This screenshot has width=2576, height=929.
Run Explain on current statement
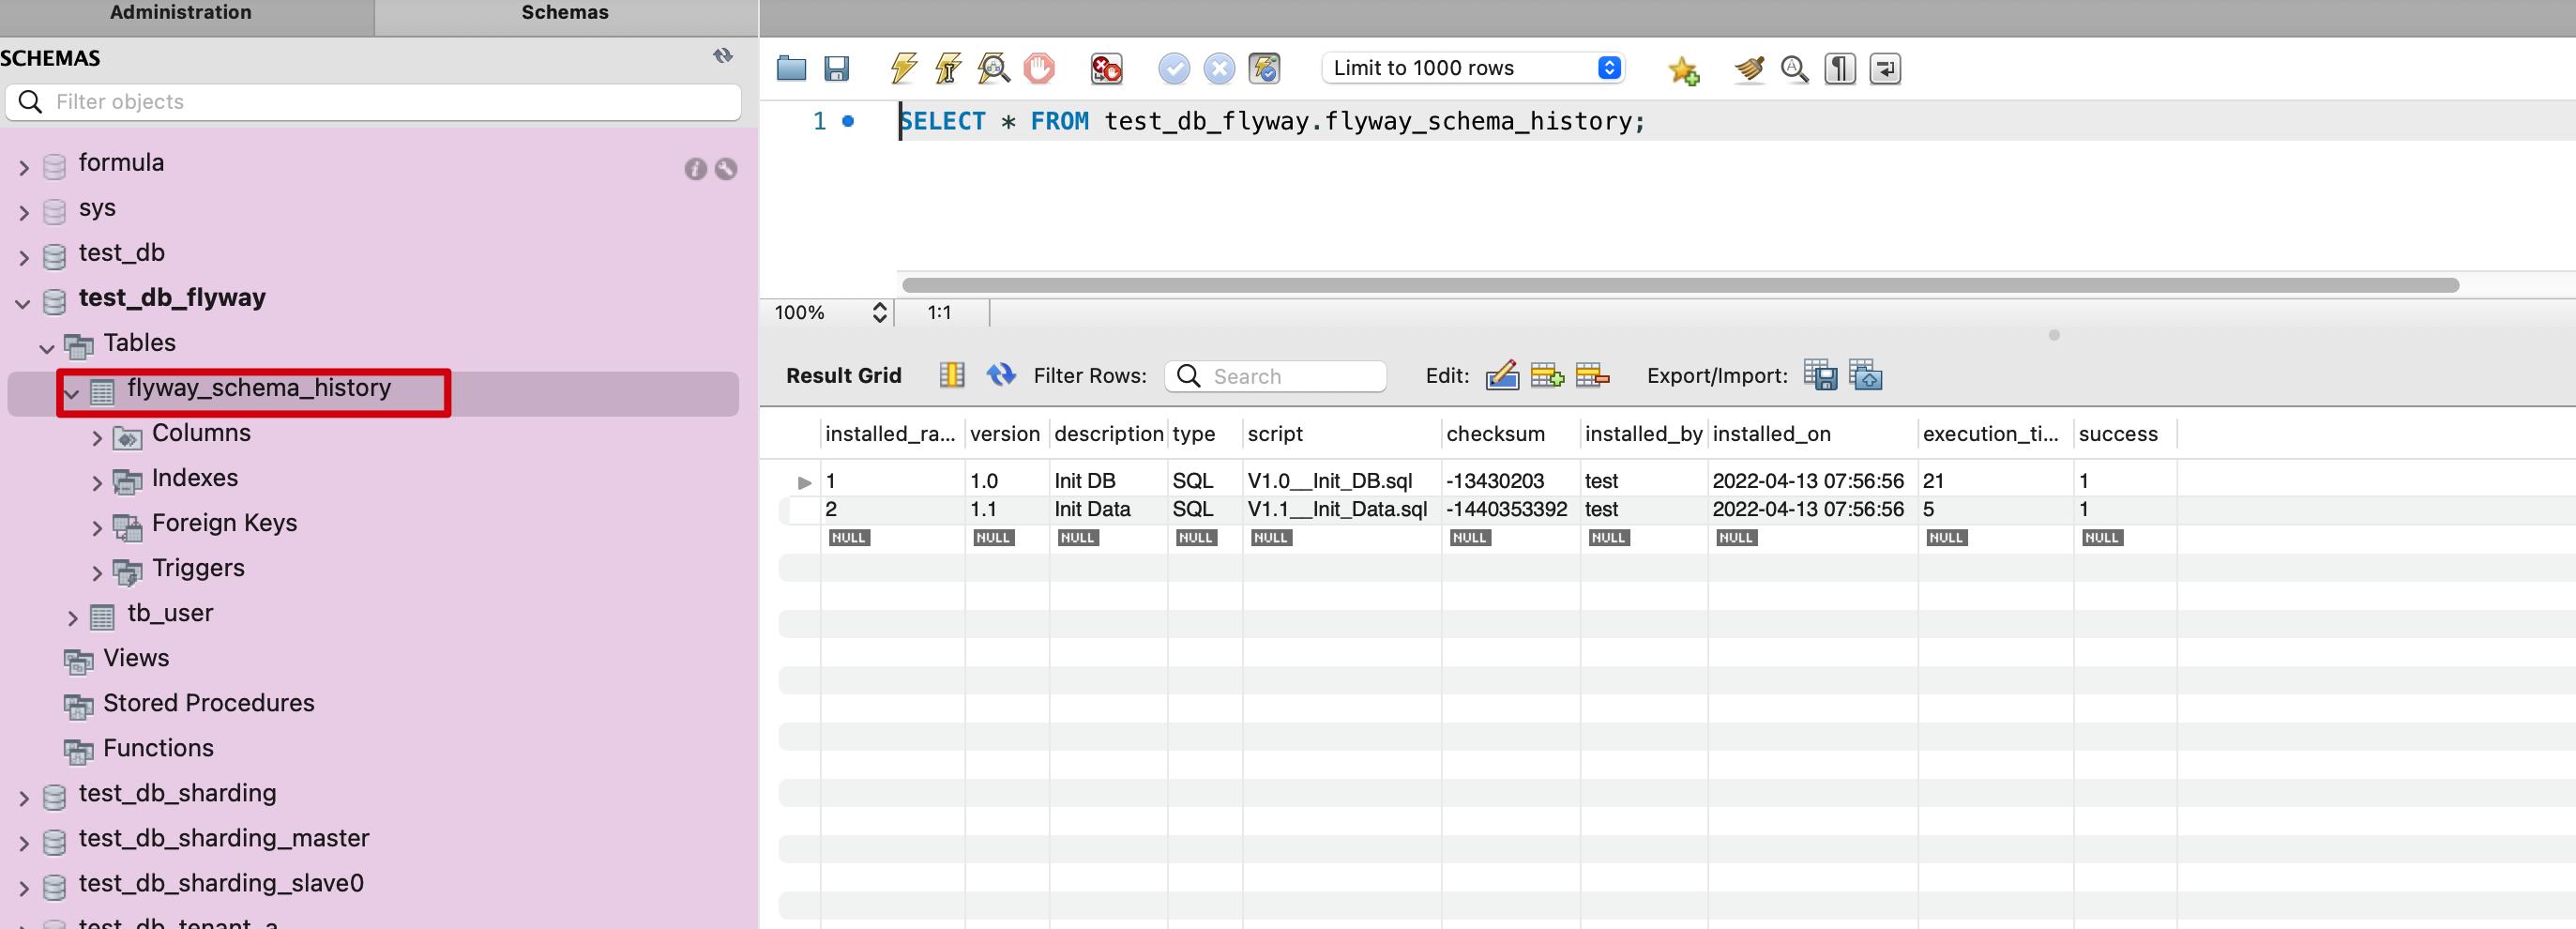(x=993, y=68)
